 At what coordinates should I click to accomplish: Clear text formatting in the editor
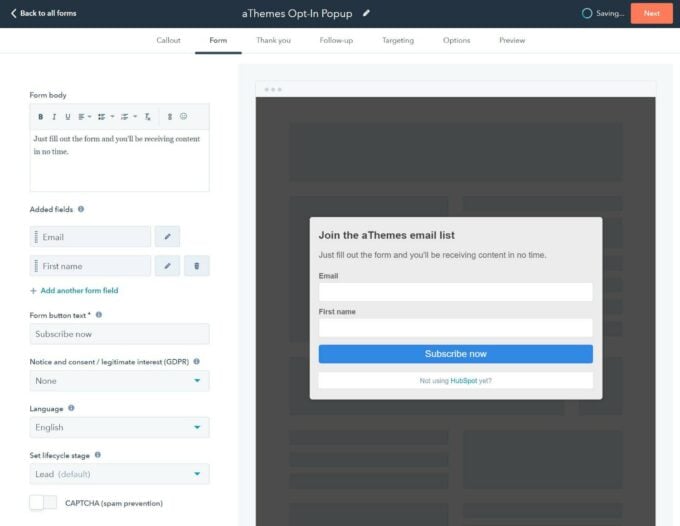[147, 117]
